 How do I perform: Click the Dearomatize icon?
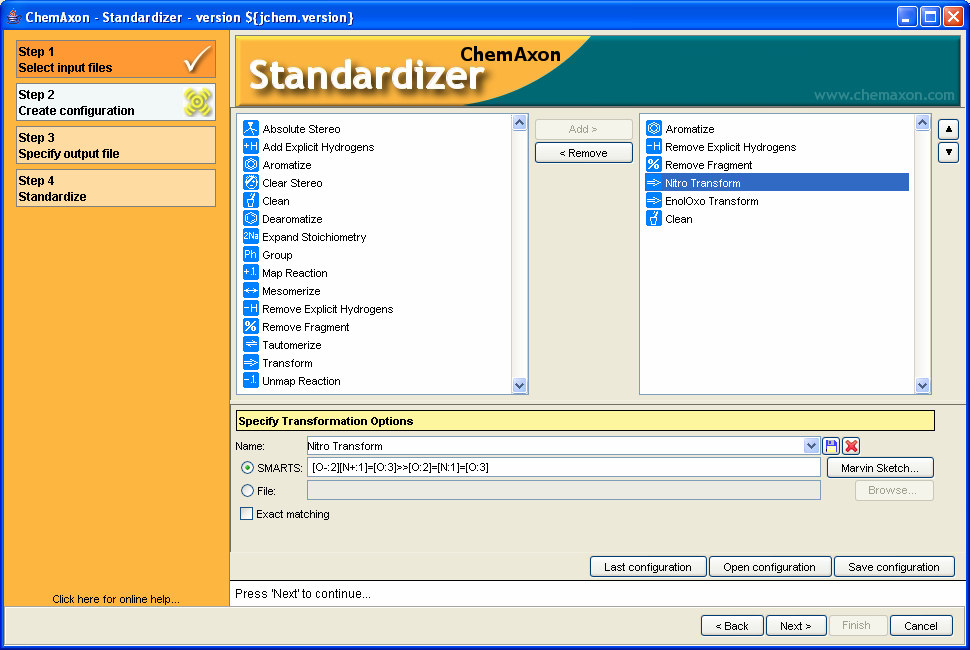(251, 218)
